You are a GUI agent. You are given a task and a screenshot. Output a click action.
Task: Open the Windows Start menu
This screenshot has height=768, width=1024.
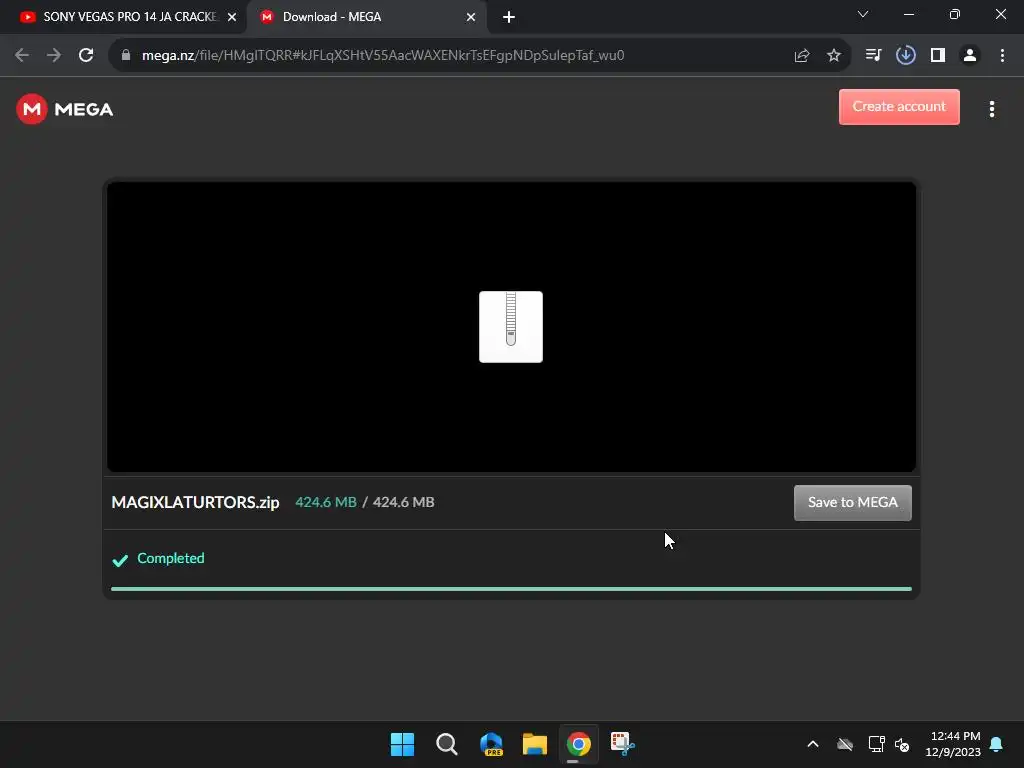(x=402, y=744)
